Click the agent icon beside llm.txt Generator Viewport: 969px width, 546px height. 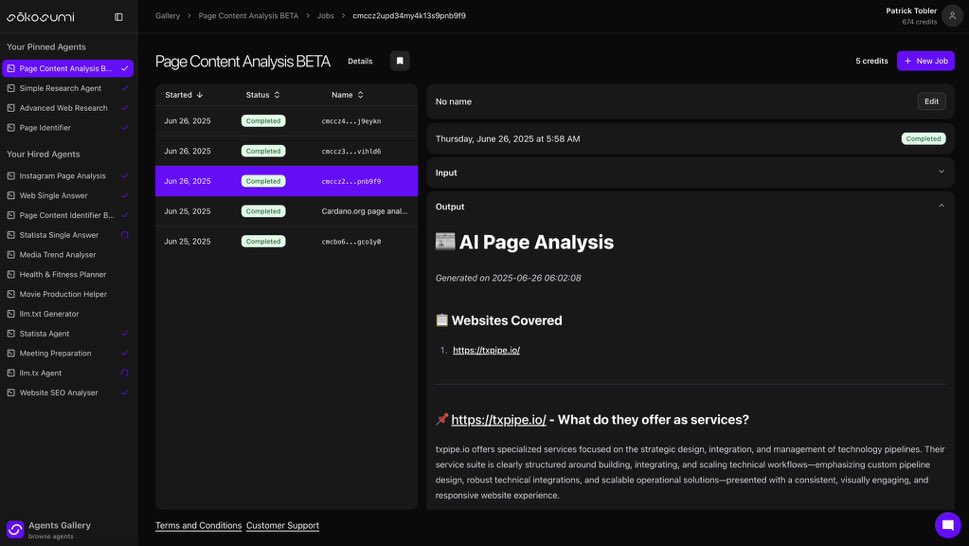11,314
